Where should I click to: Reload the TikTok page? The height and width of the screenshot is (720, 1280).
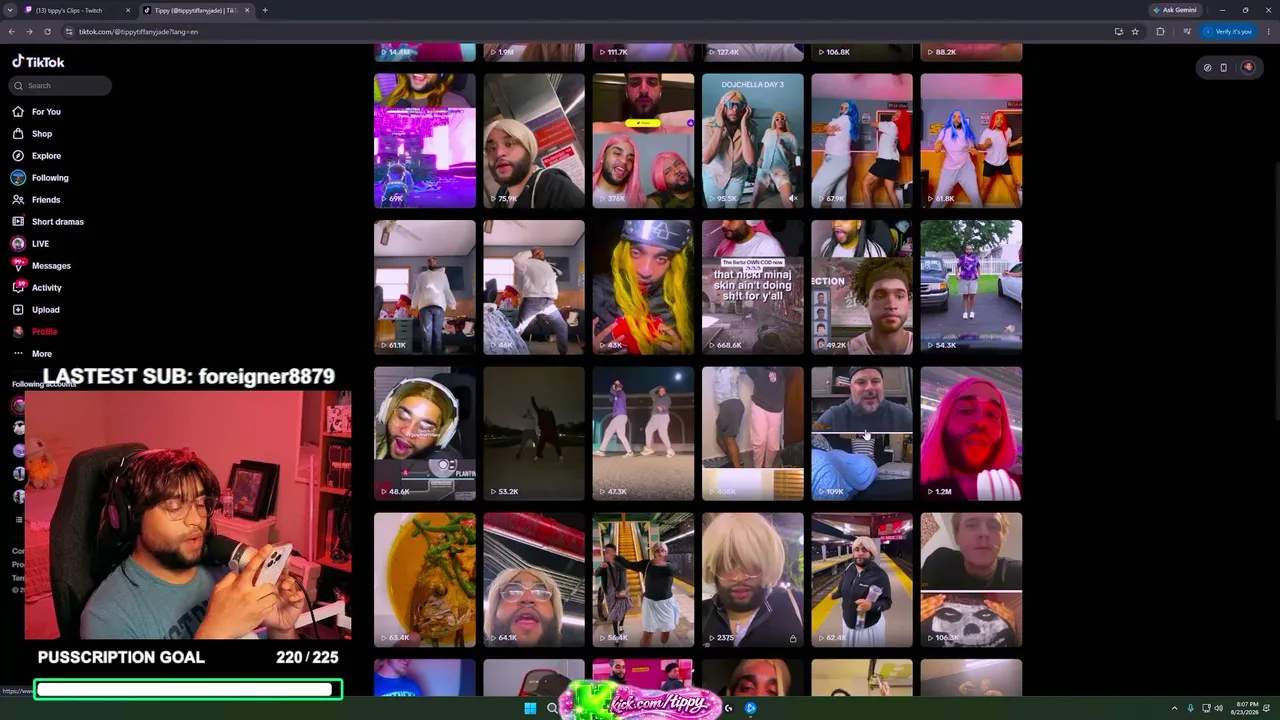coord(47,32)
